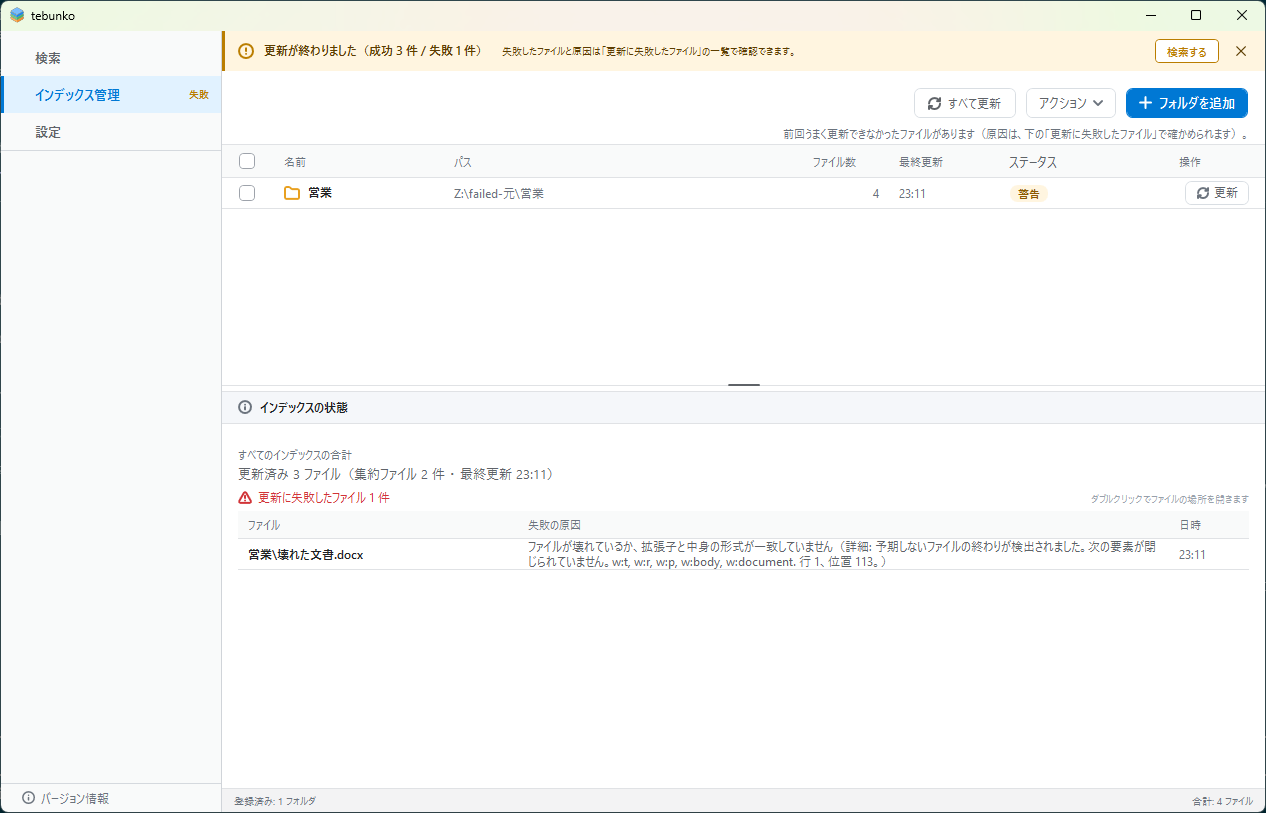
Task: Sort by the 最終更新 column header
Action: click(921, 162)
